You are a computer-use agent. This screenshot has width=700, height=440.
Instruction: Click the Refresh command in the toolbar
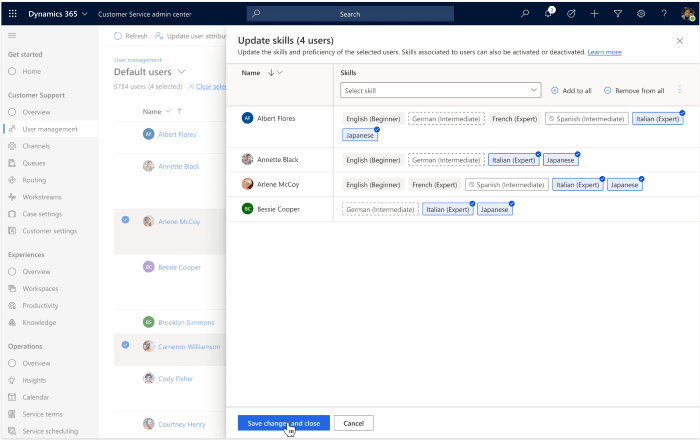130,36
